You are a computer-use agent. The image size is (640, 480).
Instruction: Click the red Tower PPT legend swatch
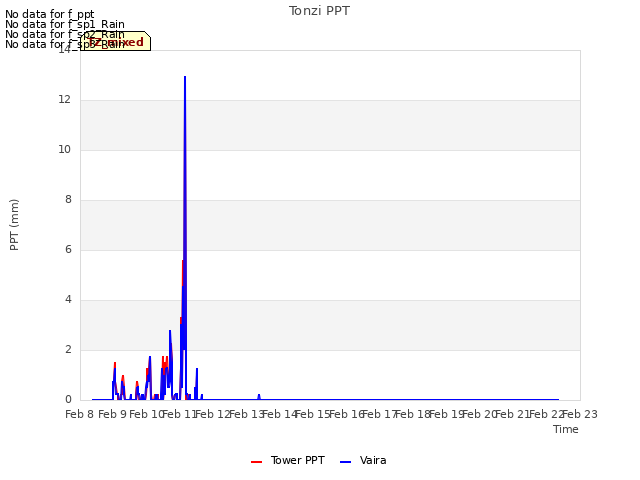(x=256, y=462)
